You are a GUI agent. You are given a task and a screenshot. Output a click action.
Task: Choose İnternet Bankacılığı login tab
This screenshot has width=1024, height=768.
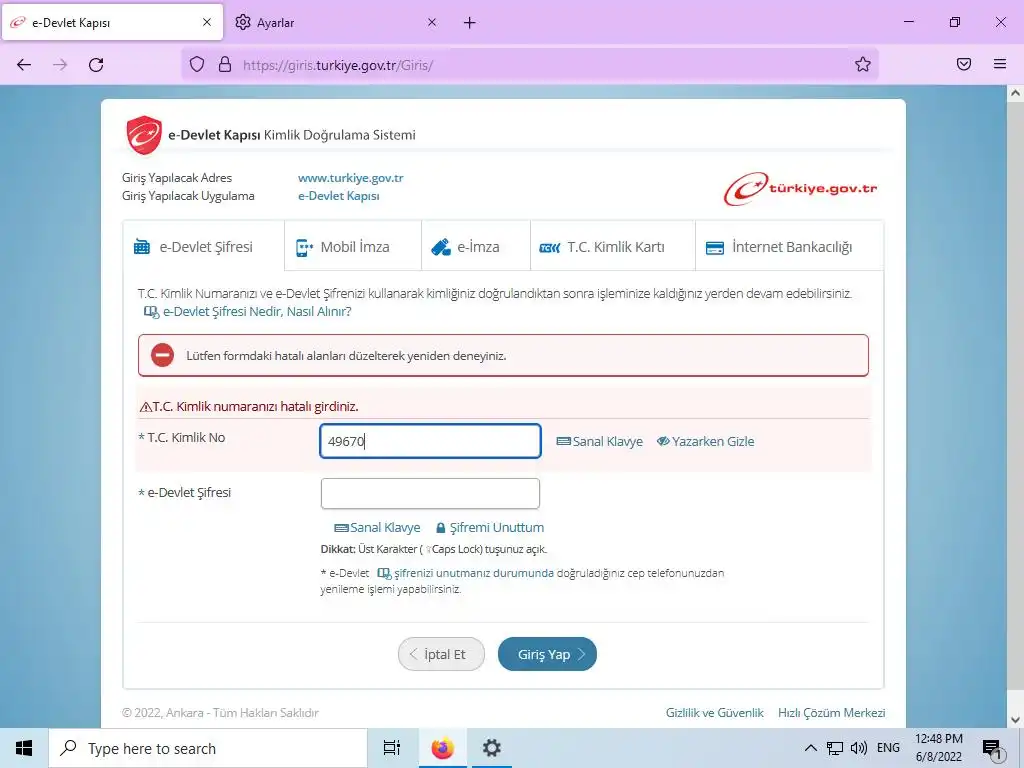click(789, 247)
